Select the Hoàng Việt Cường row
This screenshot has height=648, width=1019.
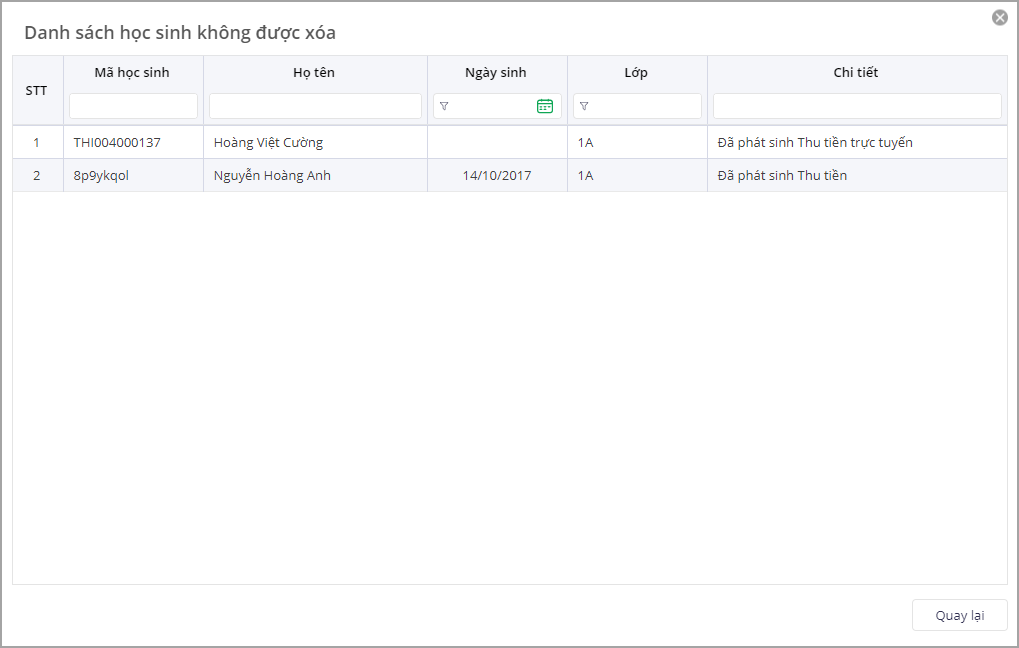click(269, 143)
